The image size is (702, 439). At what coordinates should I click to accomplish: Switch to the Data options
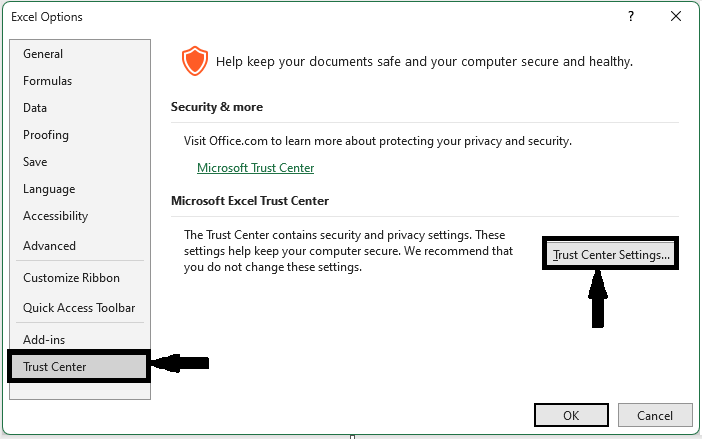(35, 108)
